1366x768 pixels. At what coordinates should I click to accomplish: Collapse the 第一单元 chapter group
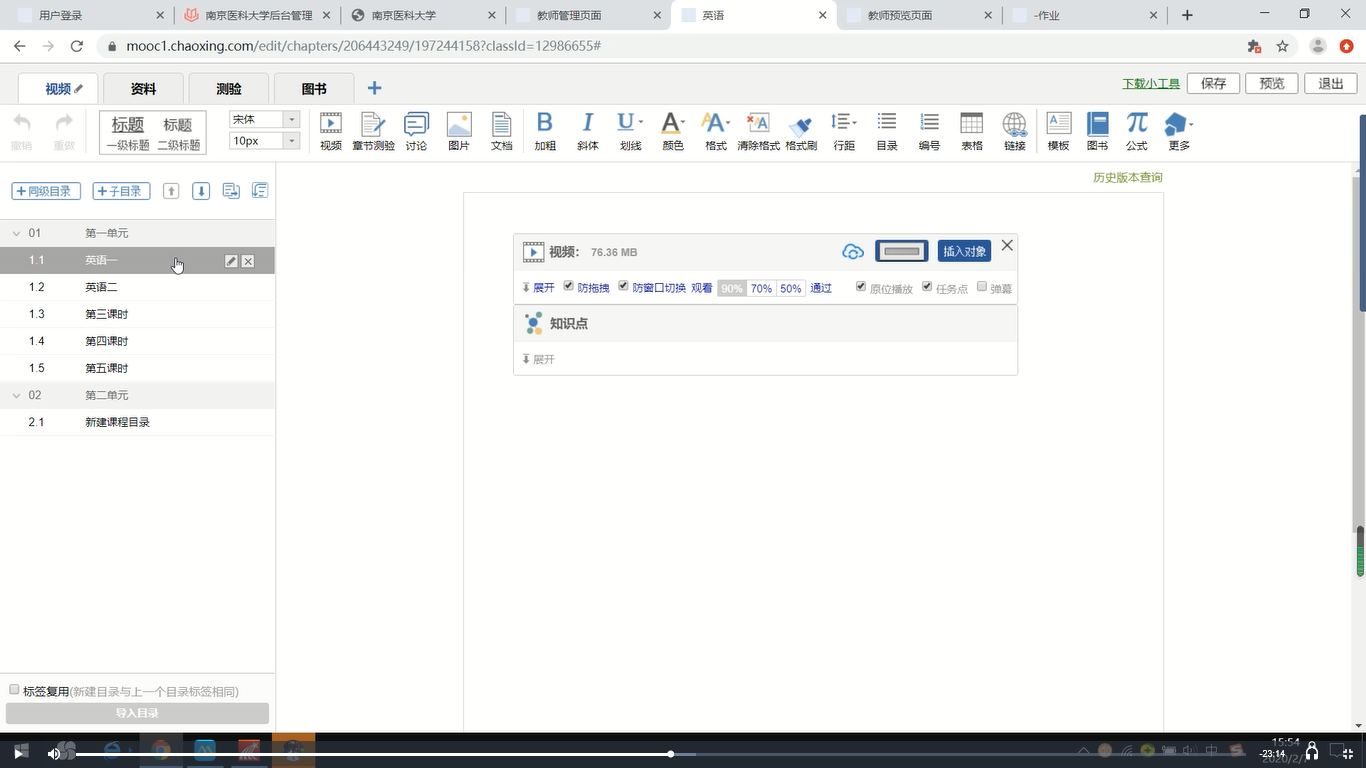click(x=16, y=233)
